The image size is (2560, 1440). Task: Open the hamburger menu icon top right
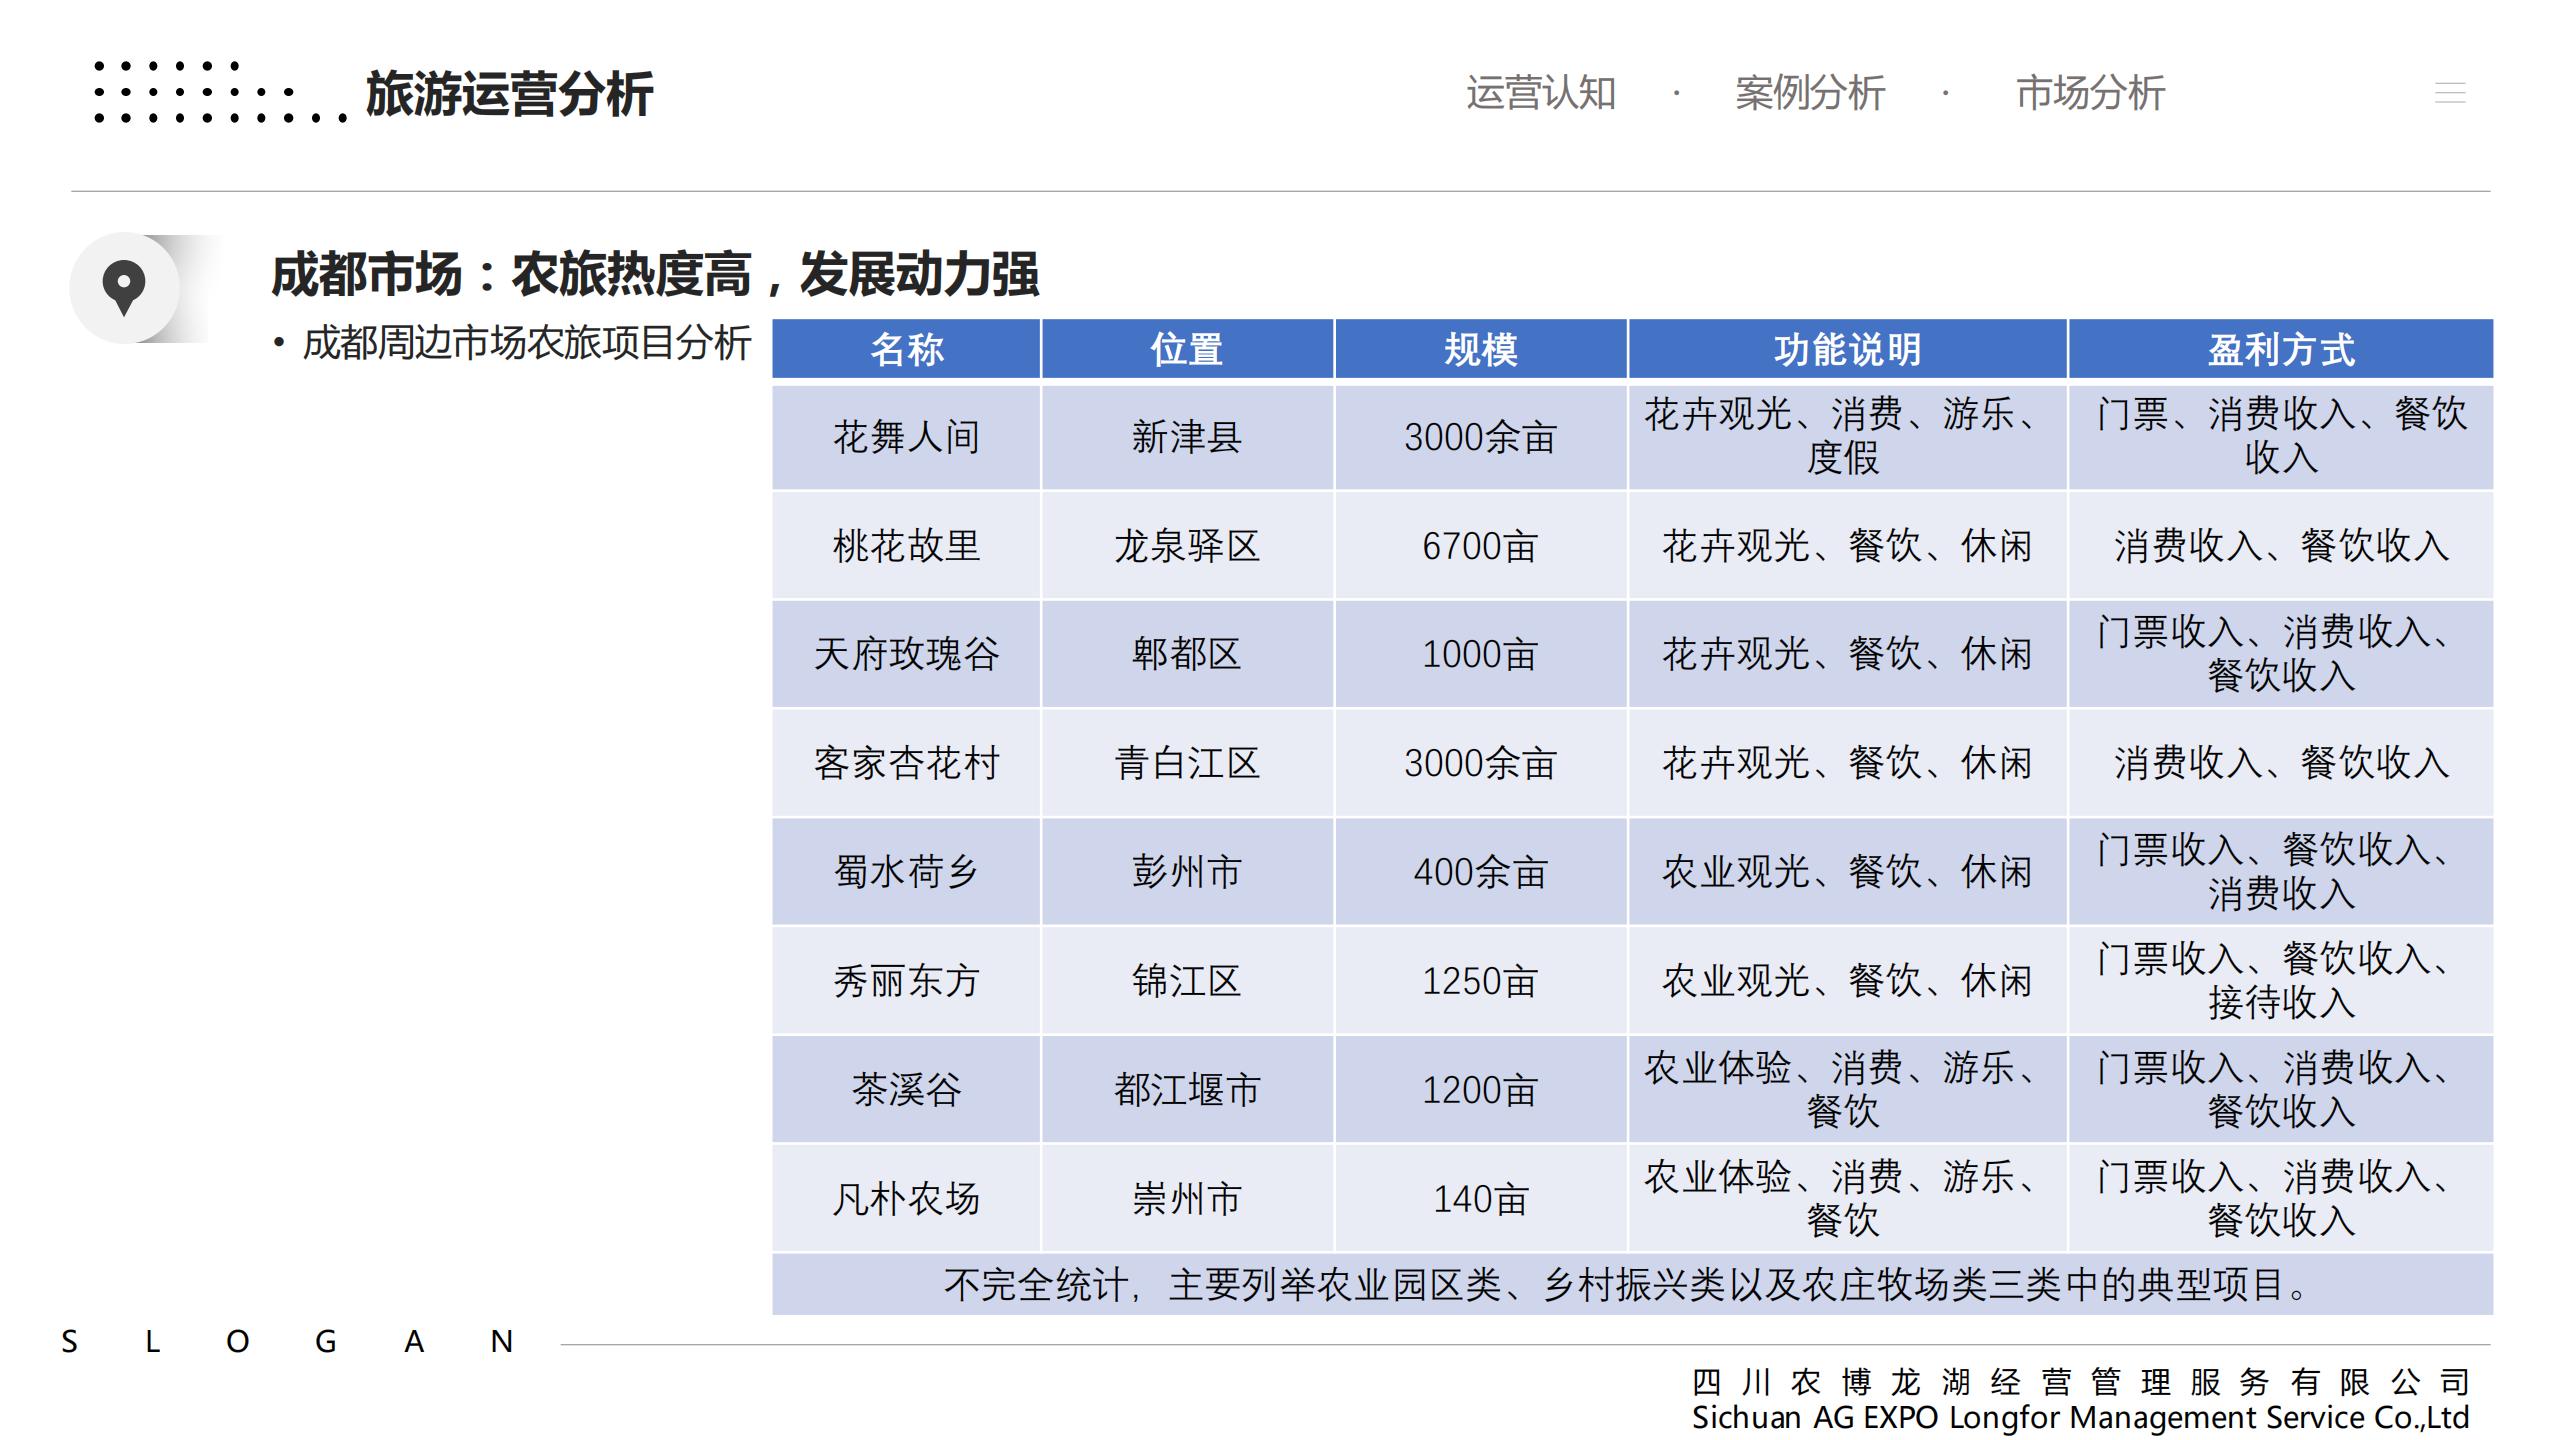pyautogui.click(x=2449, y=93)
